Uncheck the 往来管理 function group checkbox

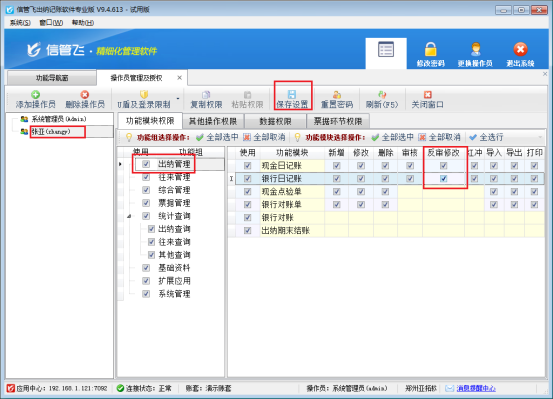coord(146,177)
